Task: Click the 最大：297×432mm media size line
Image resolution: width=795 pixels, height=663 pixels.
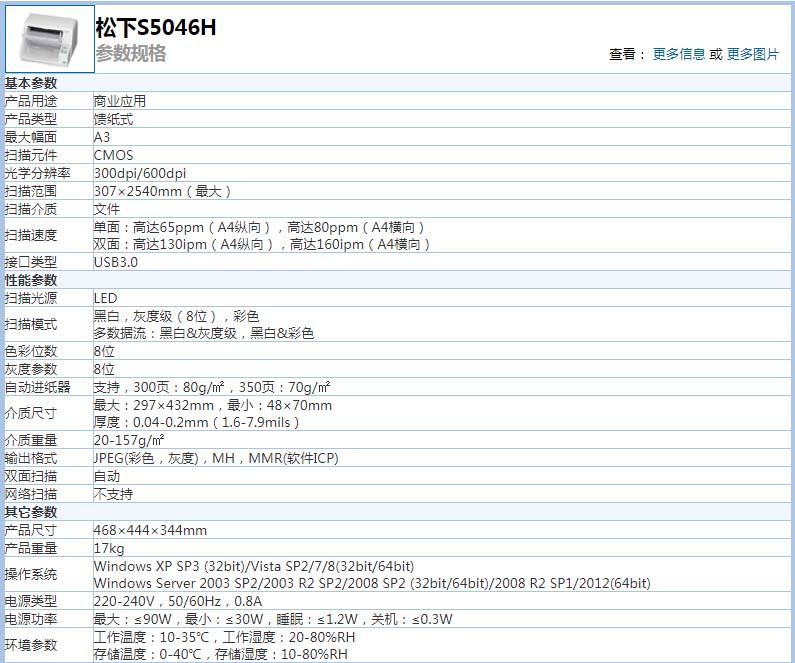Action: pyautogui.click(x=213, y=405)
